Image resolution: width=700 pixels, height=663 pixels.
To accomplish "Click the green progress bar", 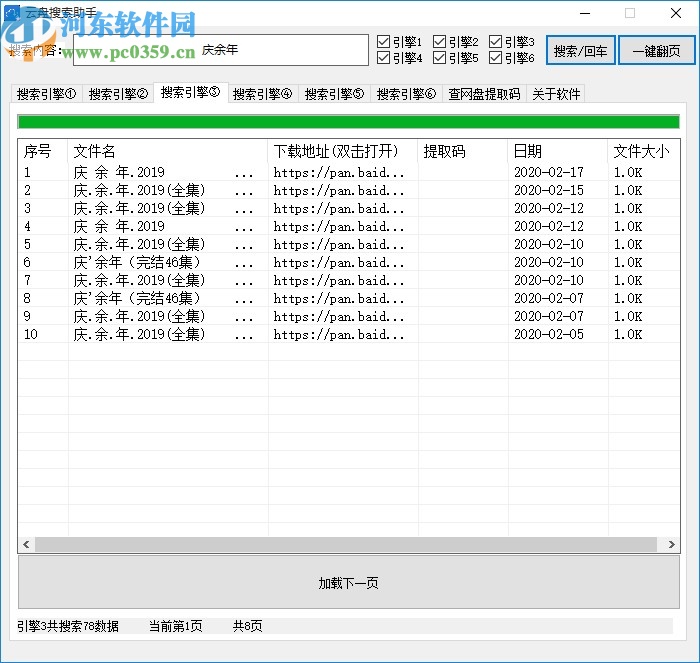I will [349, 121].
